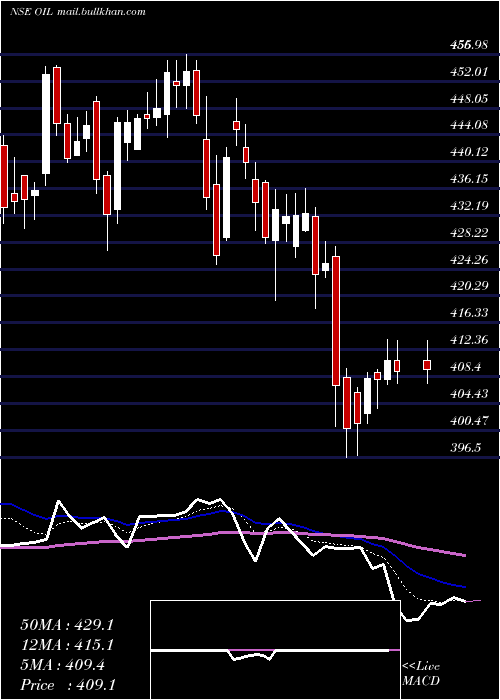Click the 416.33 price axis label
This screenshot has height=700, width=500.
pyautogui.click(x=469, y=313)
